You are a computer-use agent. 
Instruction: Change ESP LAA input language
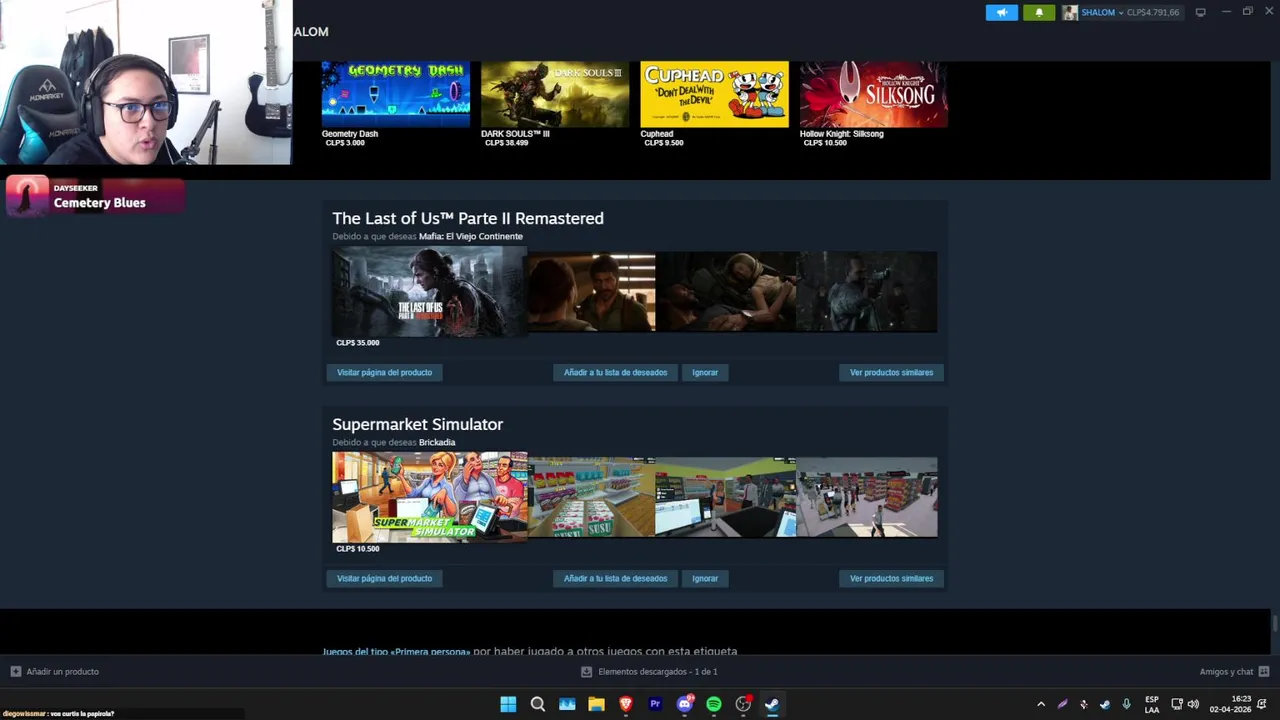1152,704
